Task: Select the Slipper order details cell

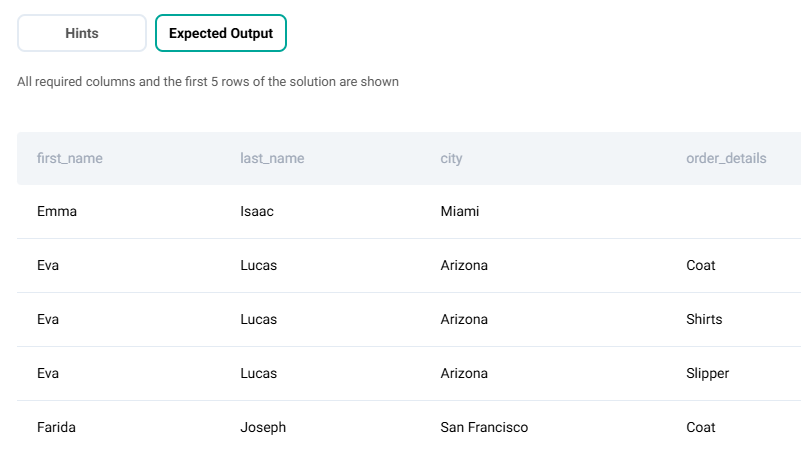Action: coord(707,373)
